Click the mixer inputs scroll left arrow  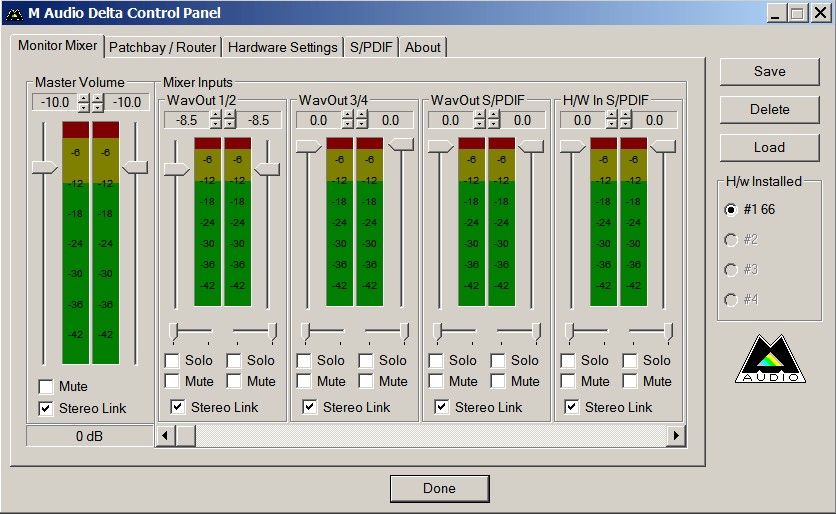[165, 435]
